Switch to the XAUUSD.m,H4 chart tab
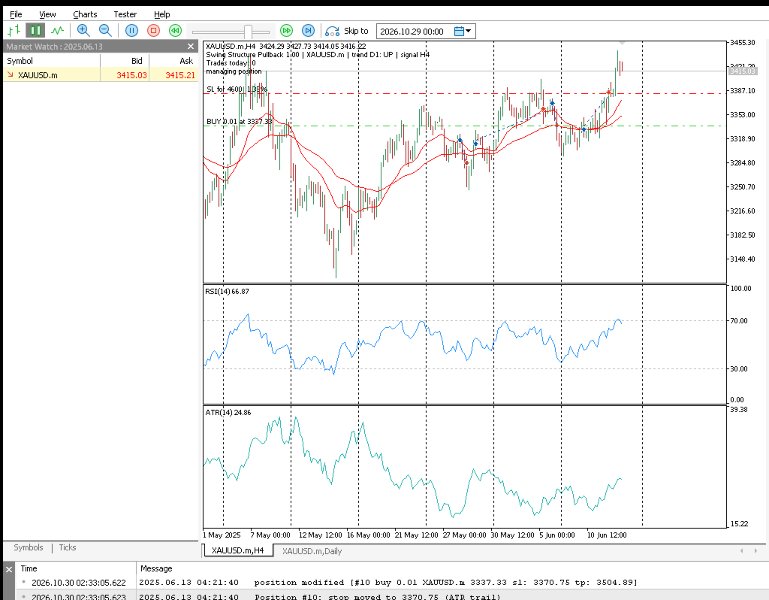 point(237,550)
